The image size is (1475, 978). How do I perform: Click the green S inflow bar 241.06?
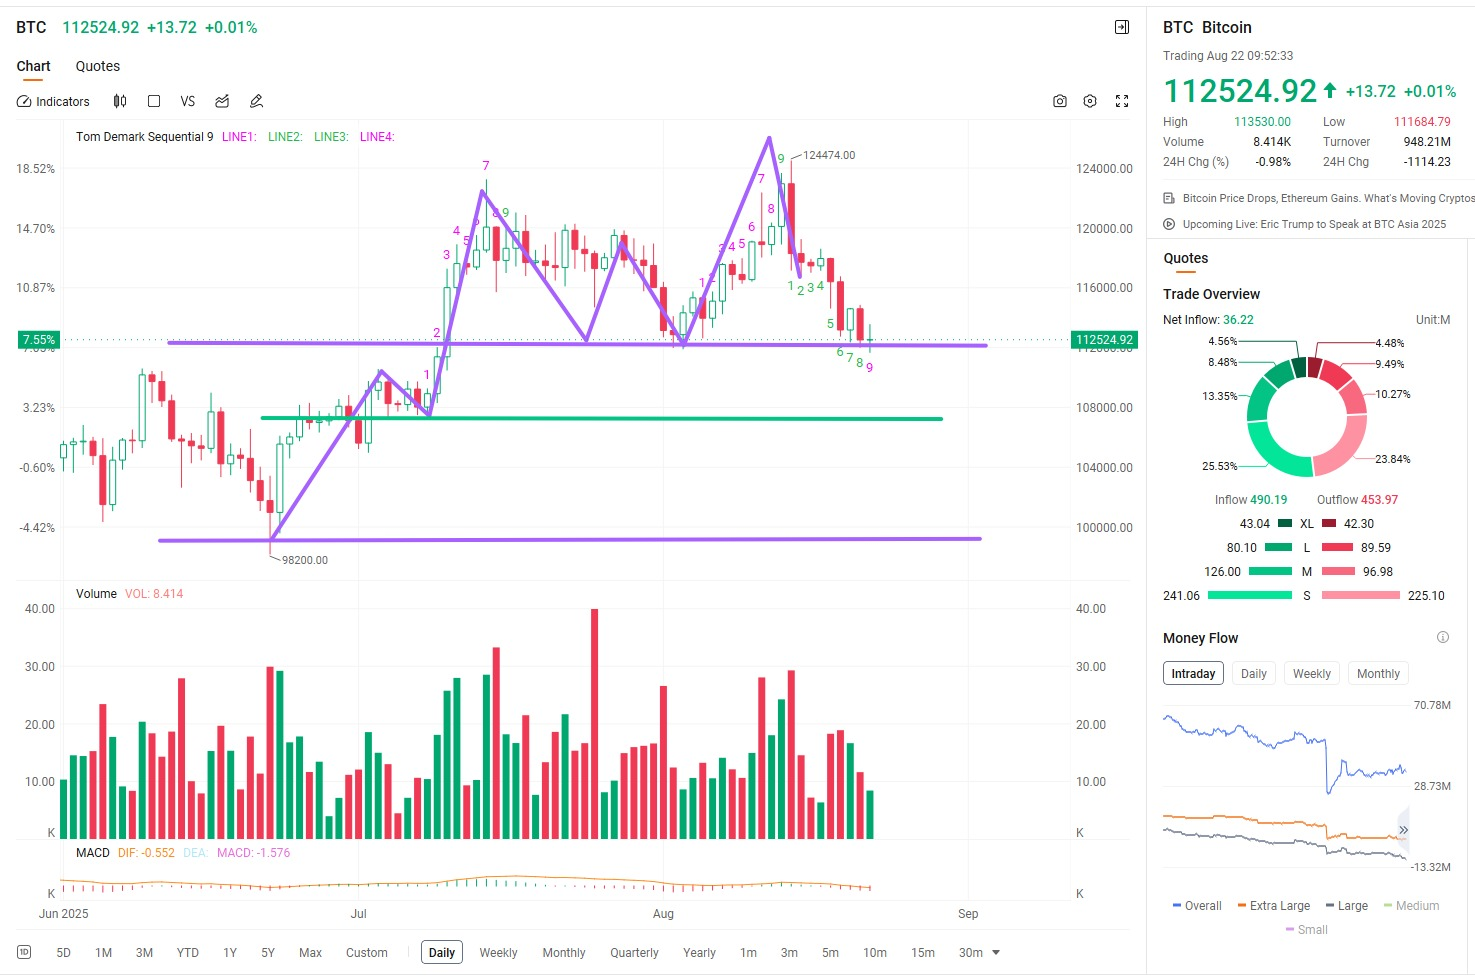click(1250, 595)
